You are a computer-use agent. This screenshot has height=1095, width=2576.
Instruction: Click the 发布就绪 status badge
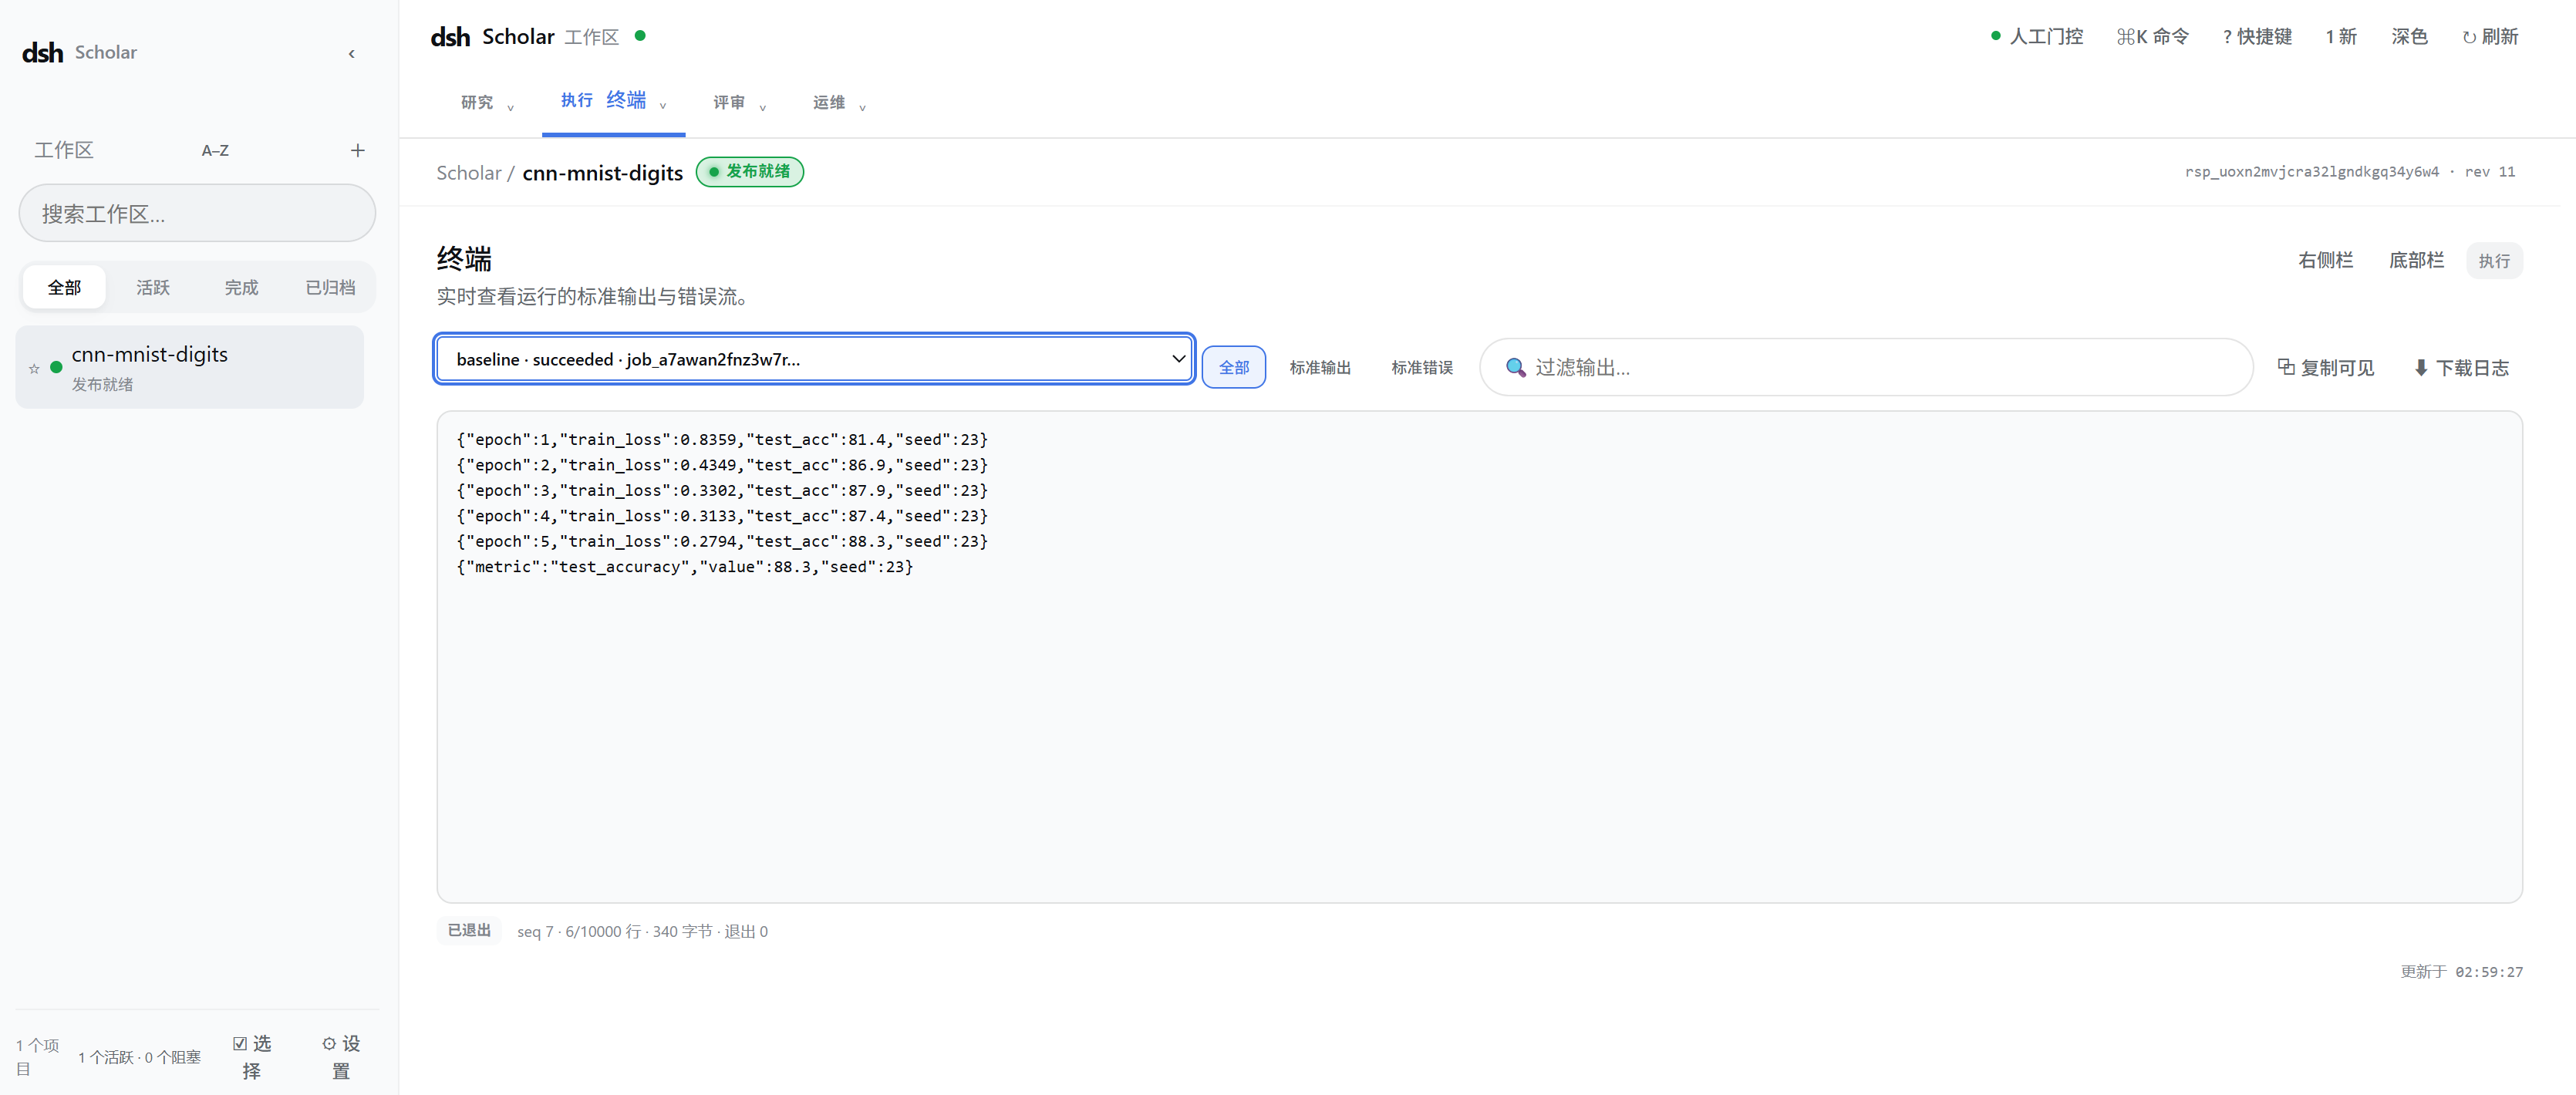749,171
